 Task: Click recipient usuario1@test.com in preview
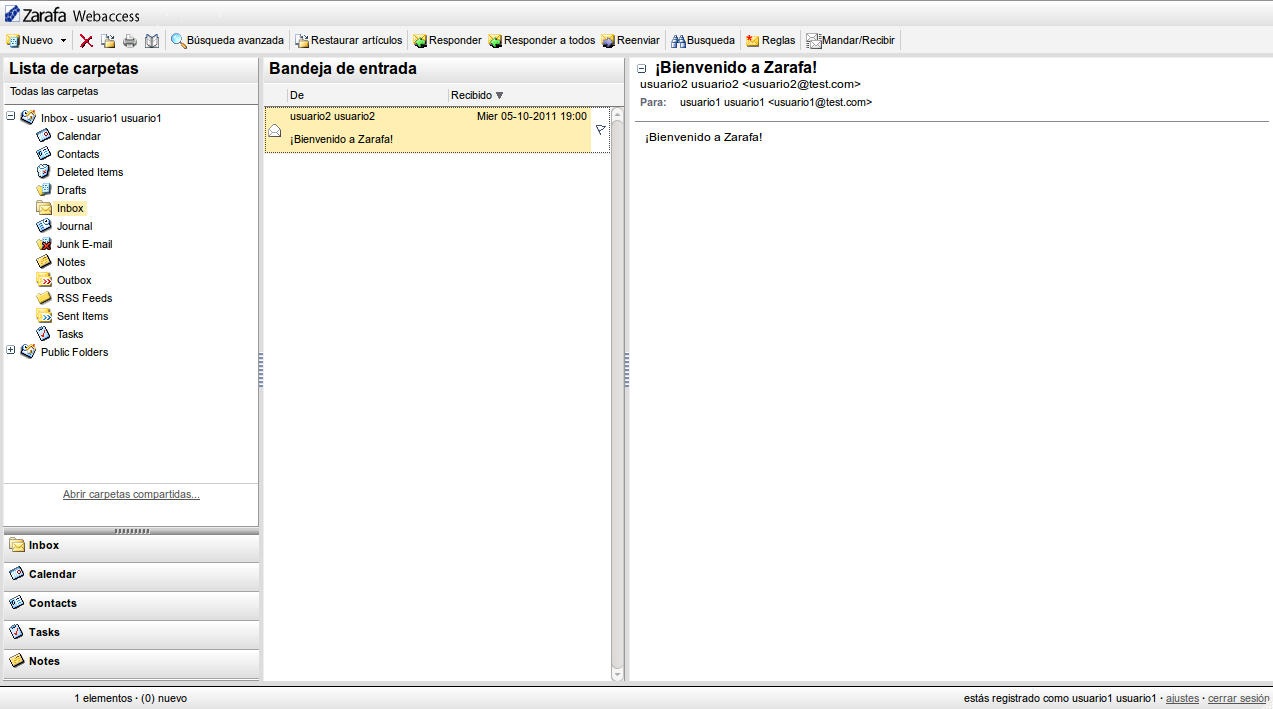click(x=776, y=102)
